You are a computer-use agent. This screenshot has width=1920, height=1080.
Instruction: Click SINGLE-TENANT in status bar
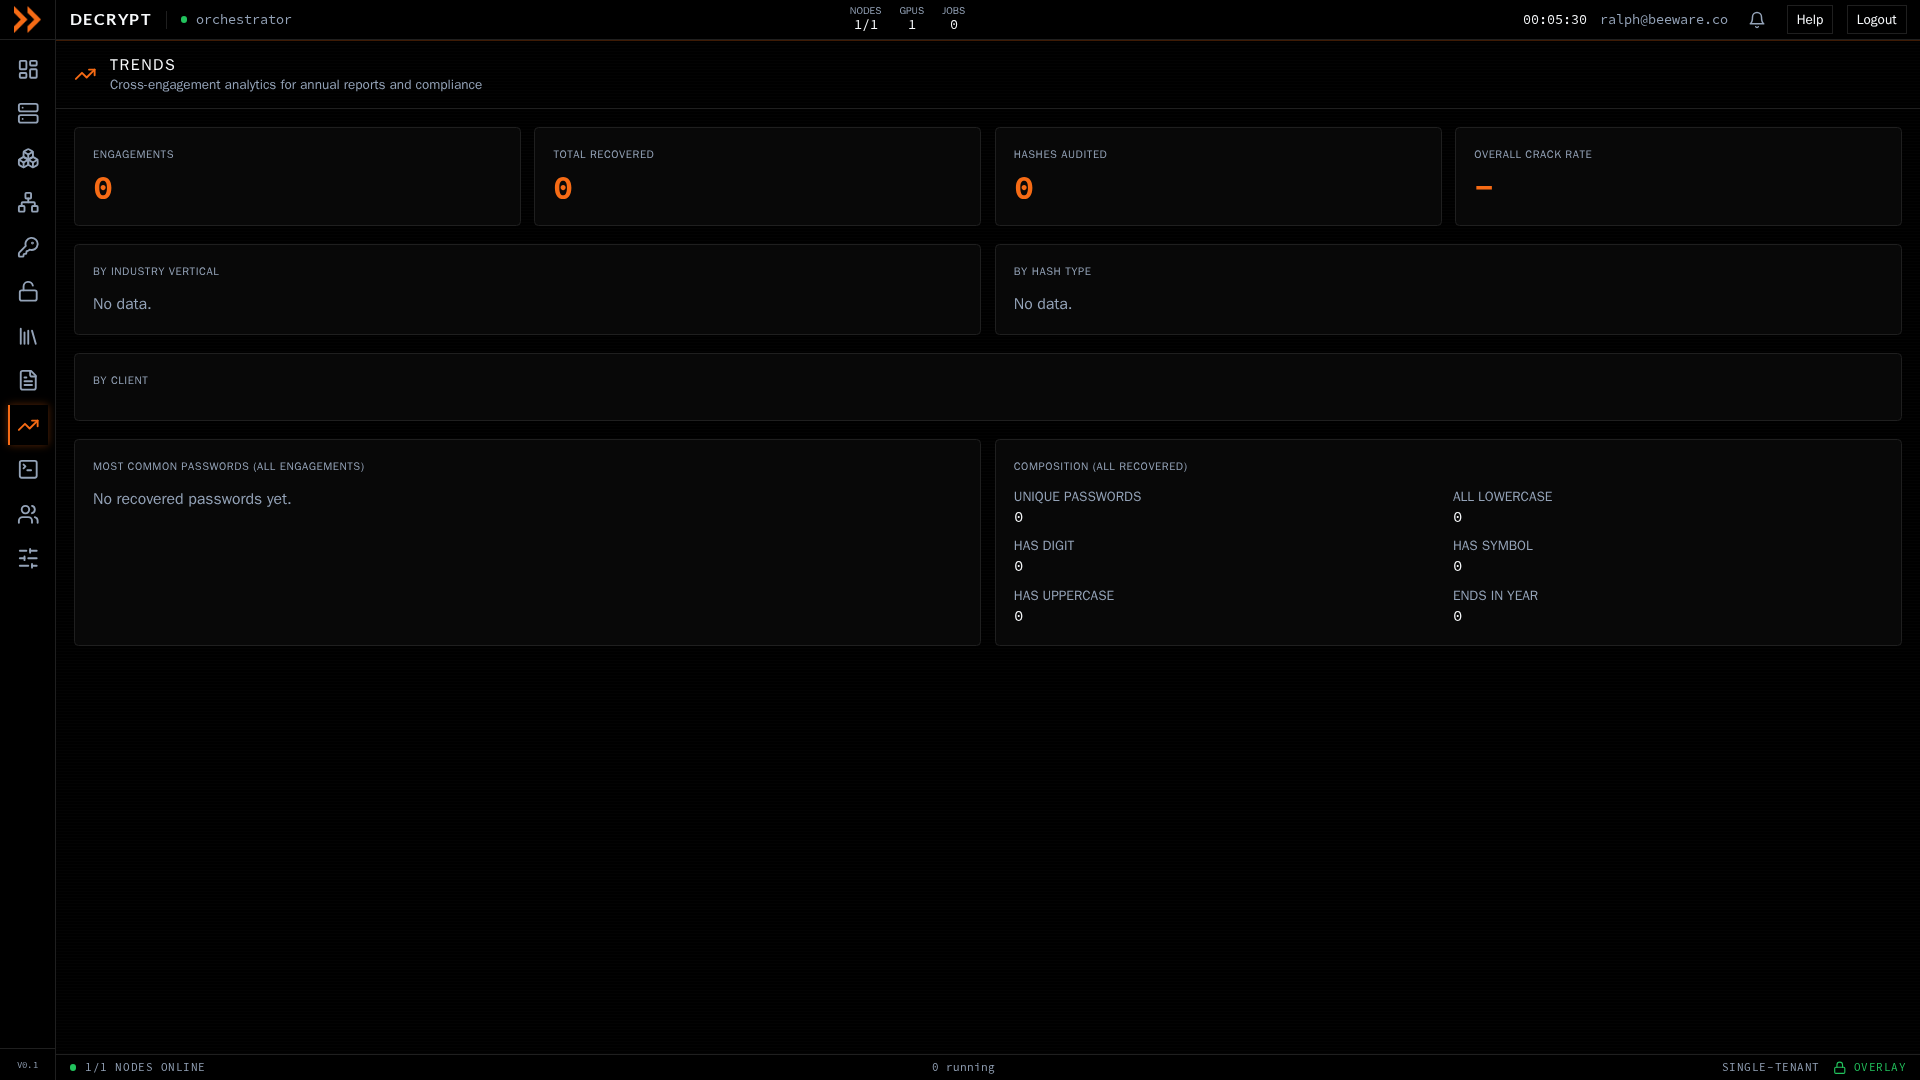click(1770, 1067)
